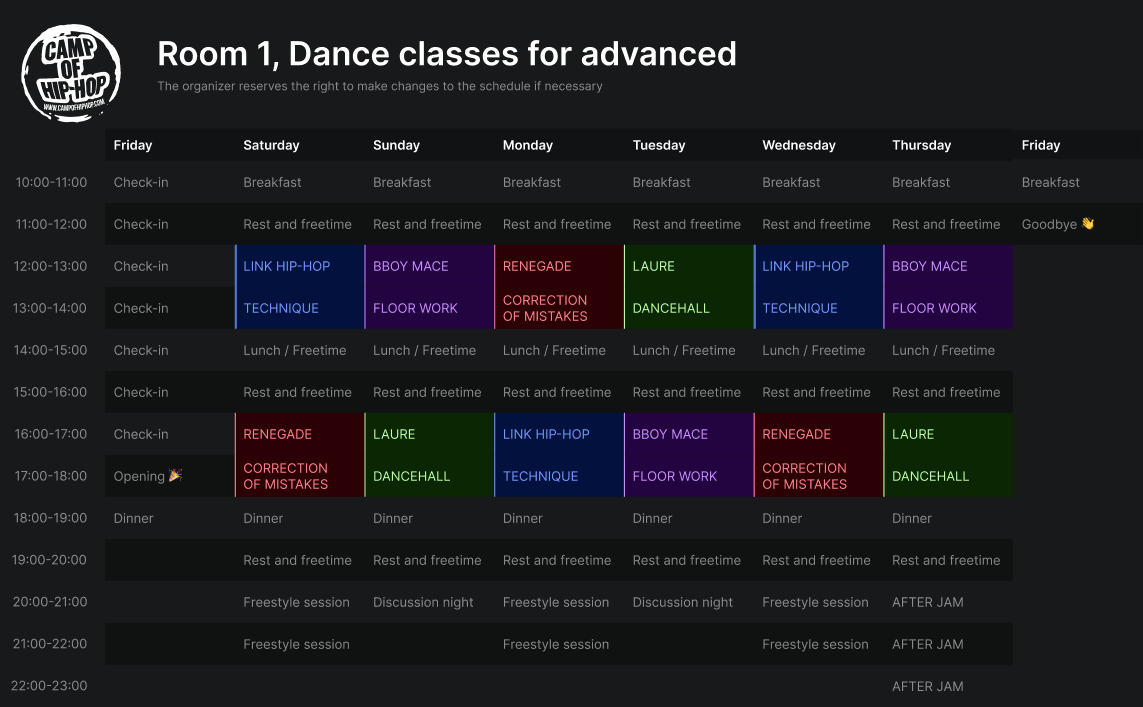Select Thursday's 22:00 AFTER JAM entry
This screenshot has width=1143, height=707.
pos(927,686)
